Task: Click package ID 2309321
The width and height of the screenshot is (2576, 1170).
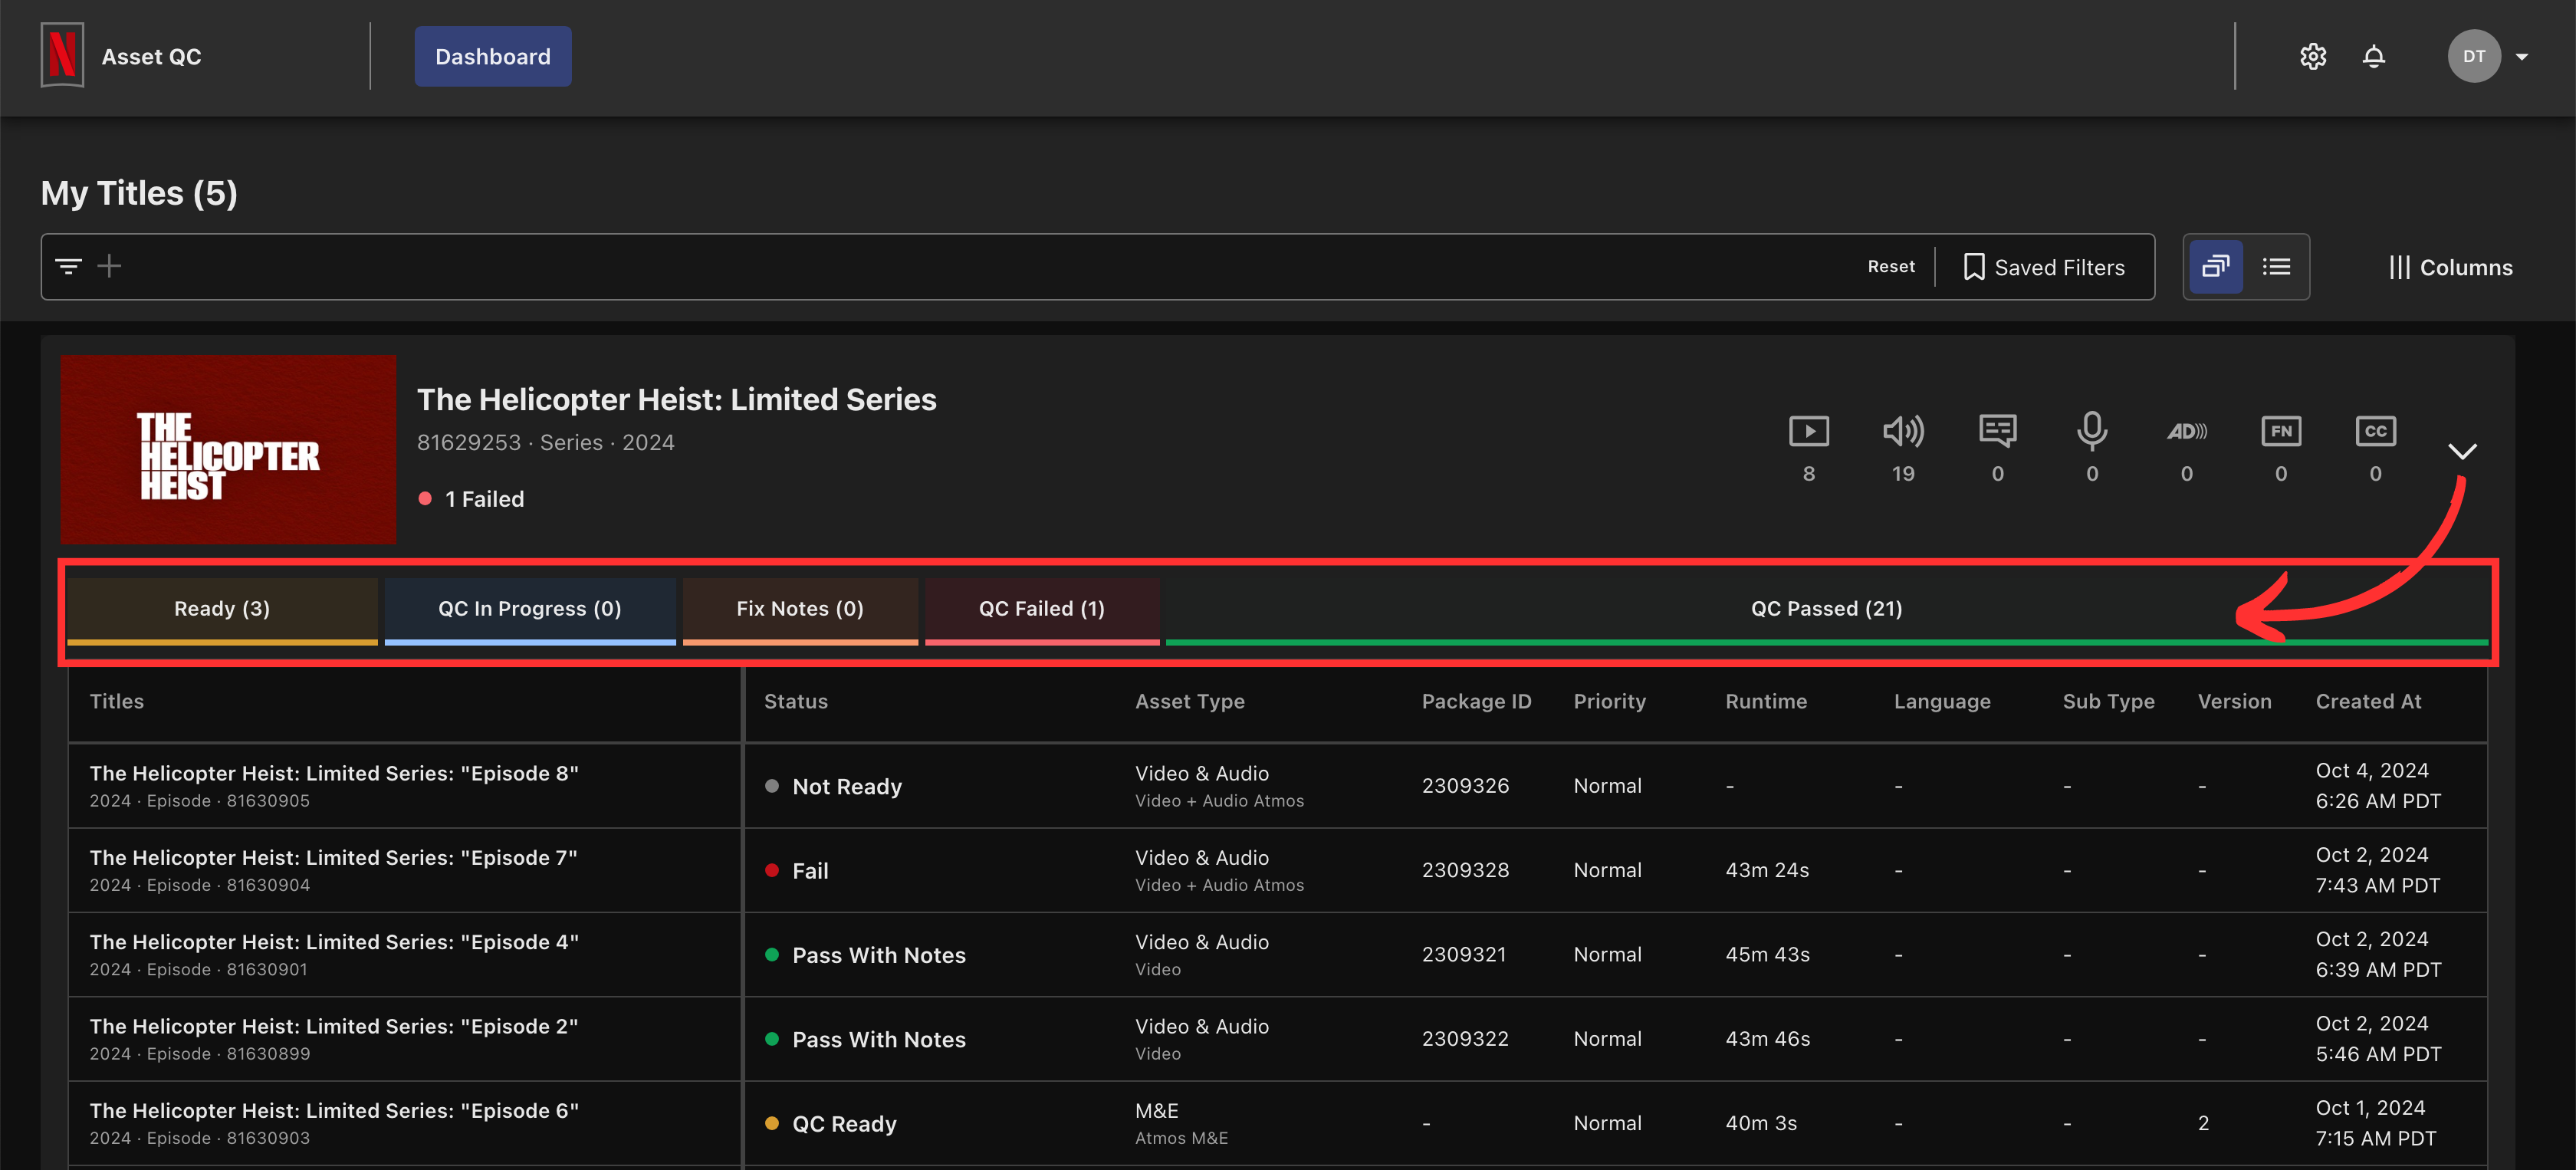Action: point(1464,955)
